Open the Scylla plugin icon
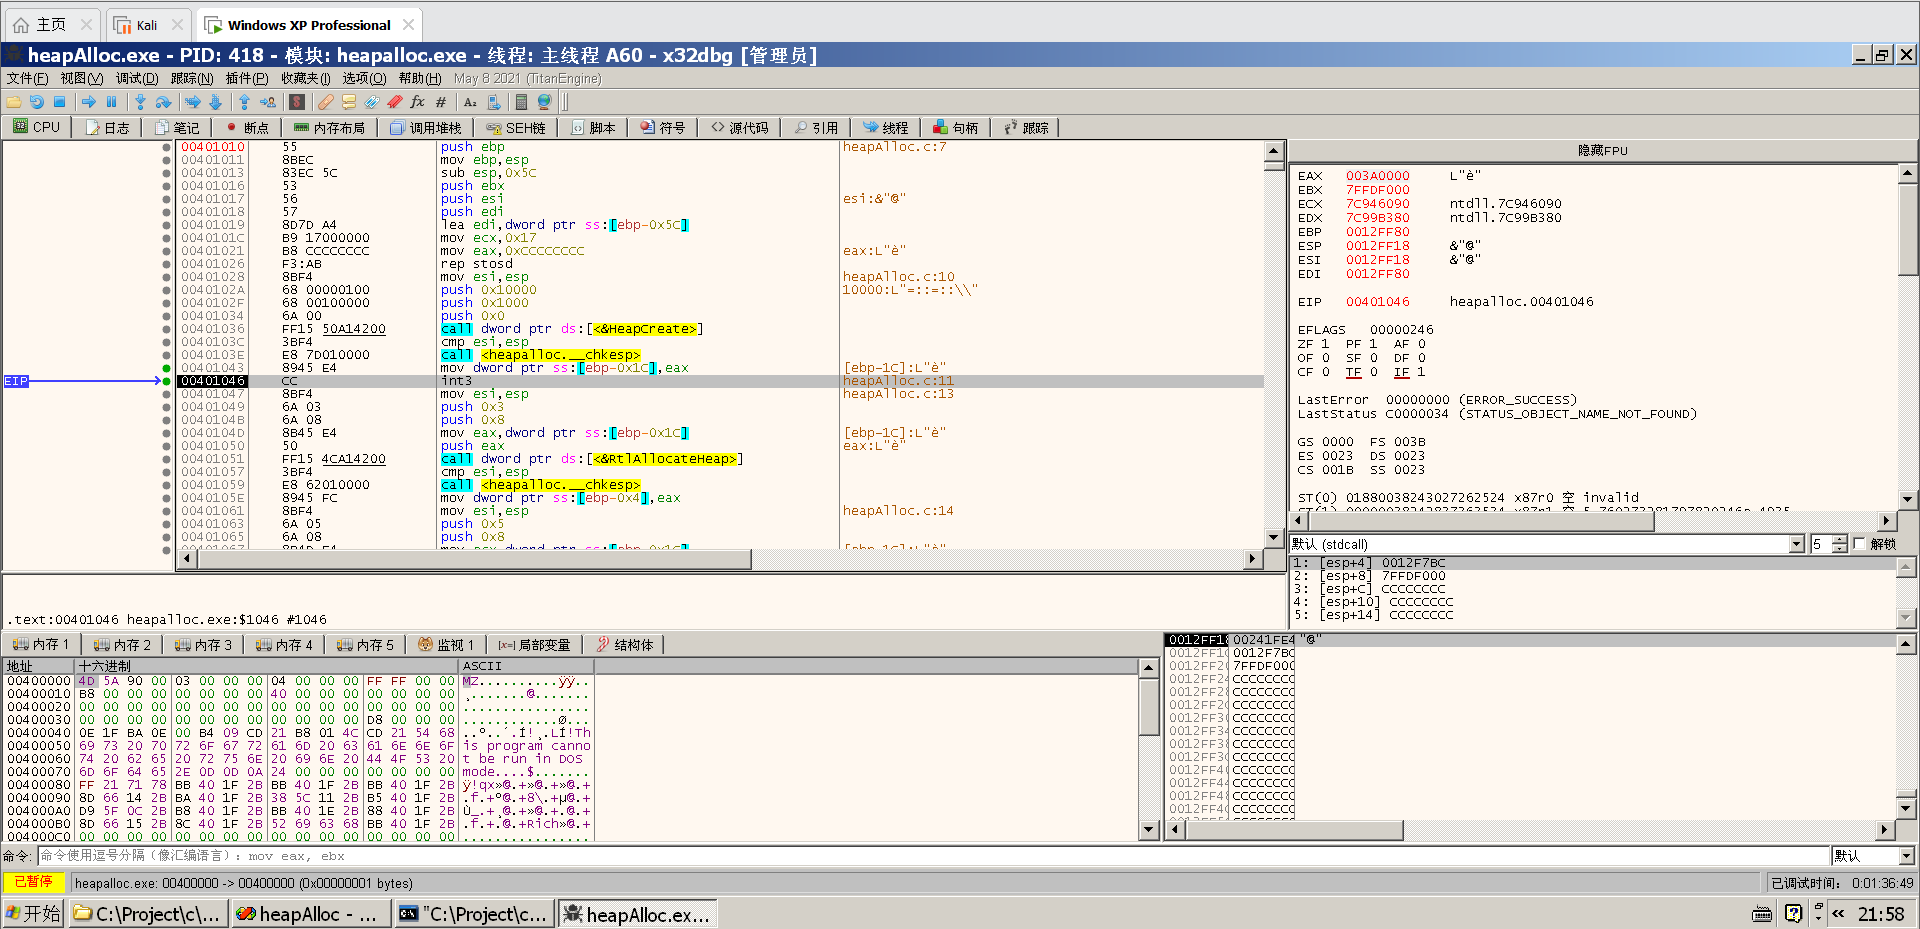The image size is (1920, 929). pos(297,102)
